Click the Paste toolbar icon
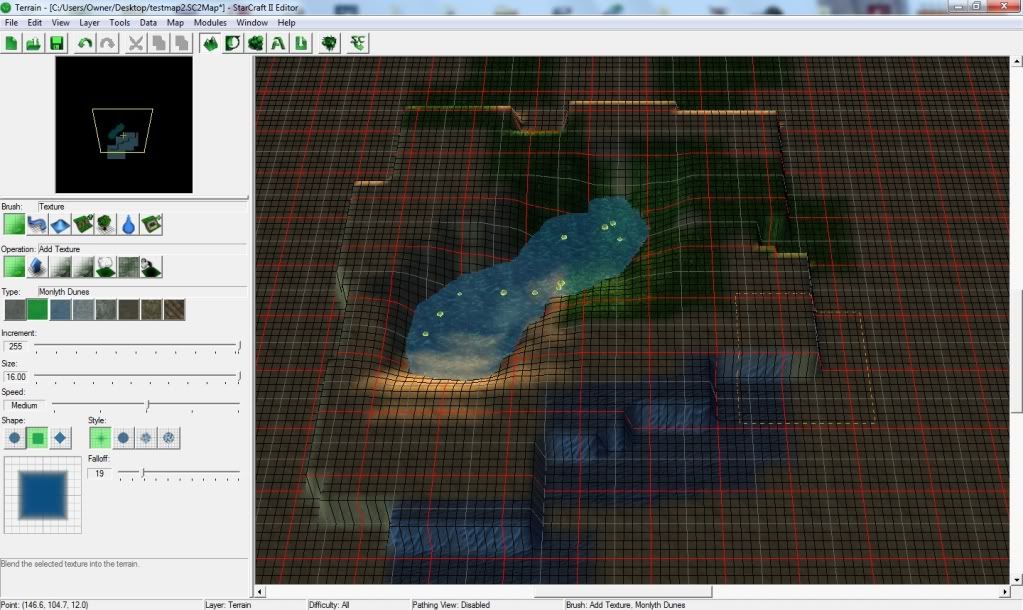1023x610 pixels. click(181, 44)
